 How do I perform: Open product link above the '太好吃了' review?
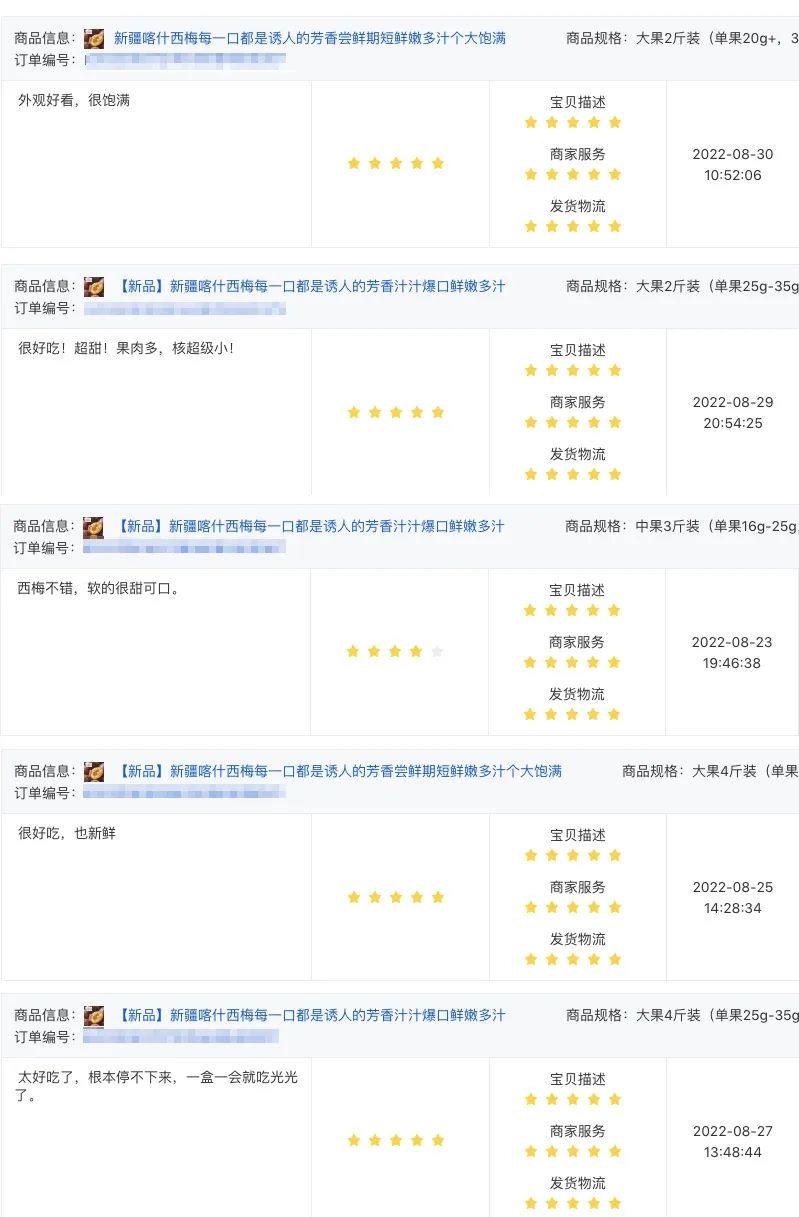(311, 1015)
